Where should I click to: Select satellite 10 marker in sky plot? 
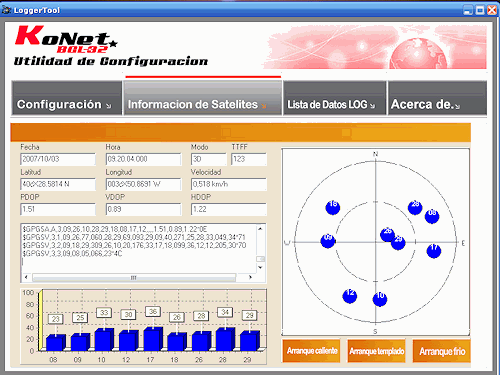(x=380, y=299)
